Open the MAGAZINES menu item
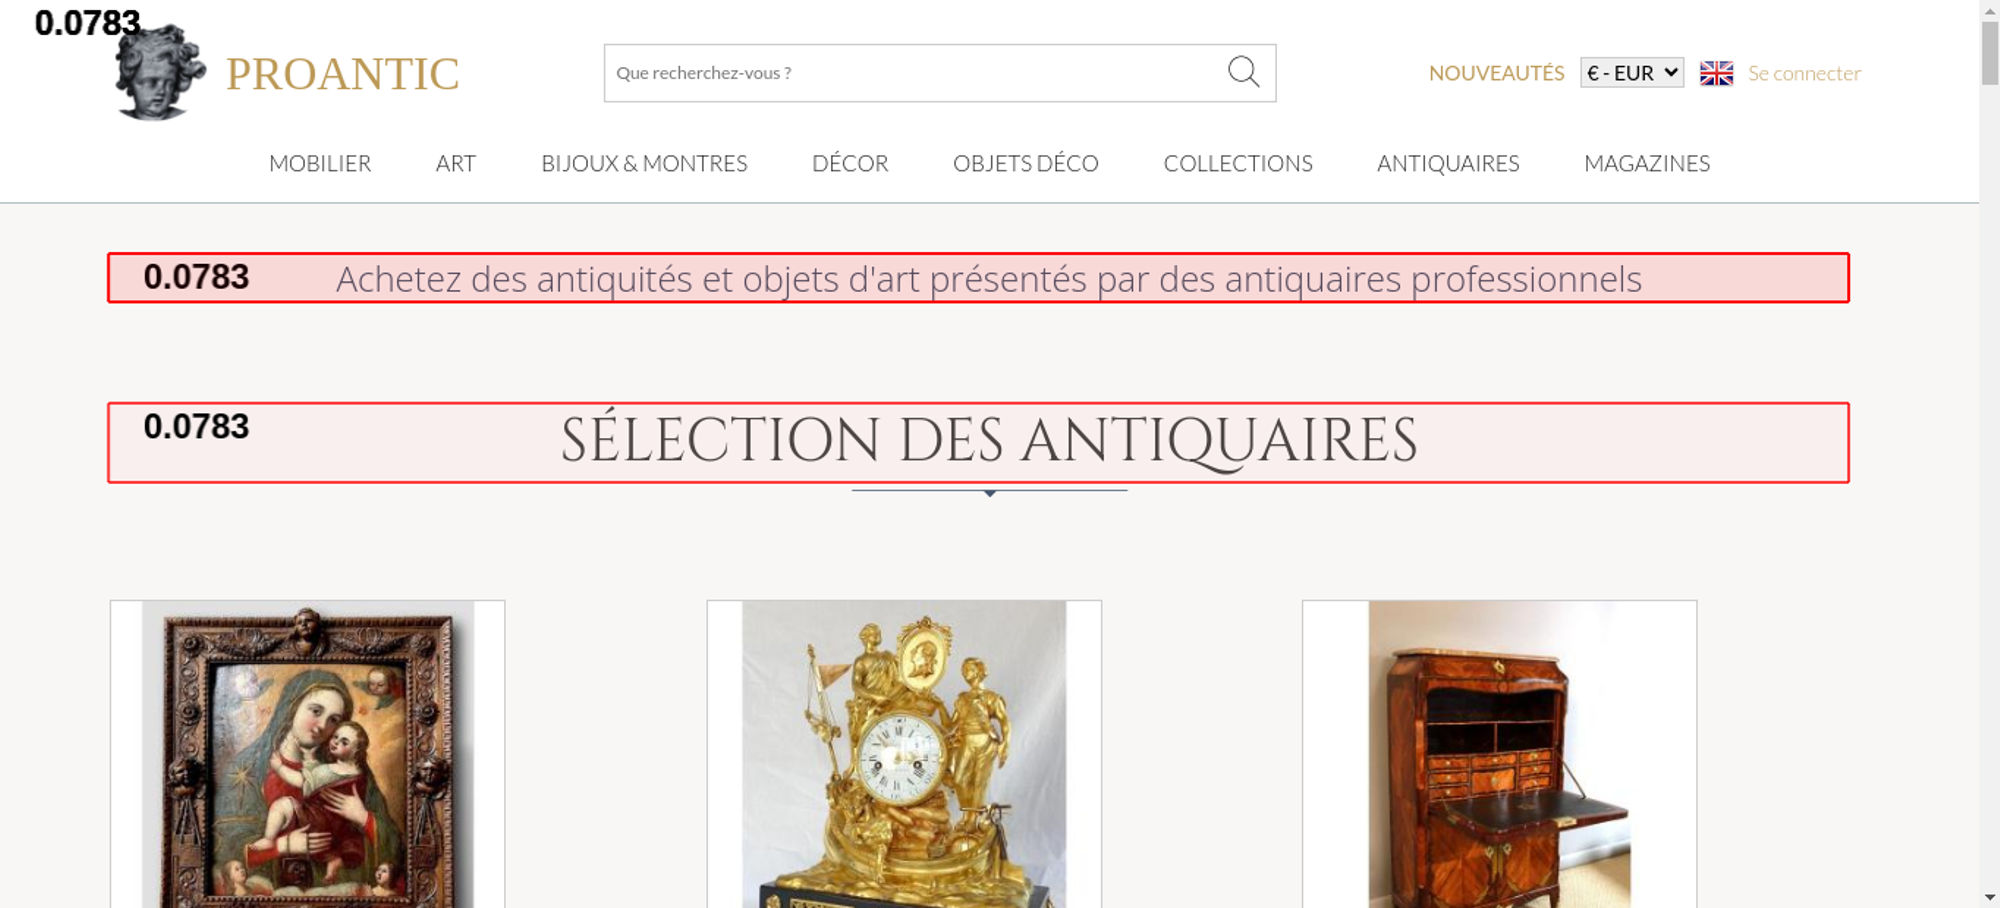Screen dimensions: 2000x908 click(1647, 163)
